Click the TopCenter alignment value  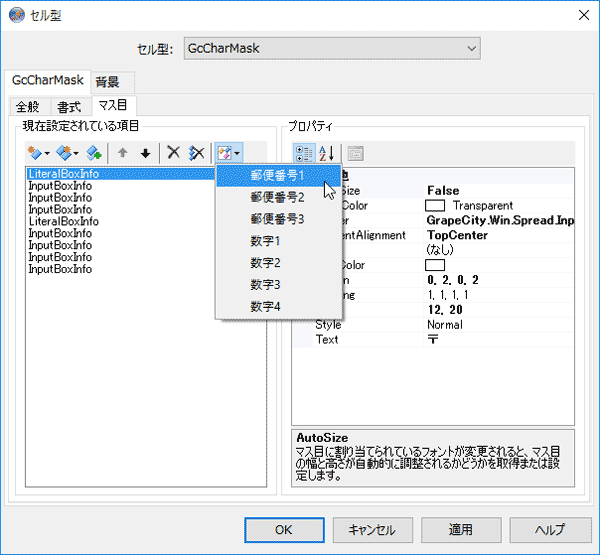(x=457, y=235)
